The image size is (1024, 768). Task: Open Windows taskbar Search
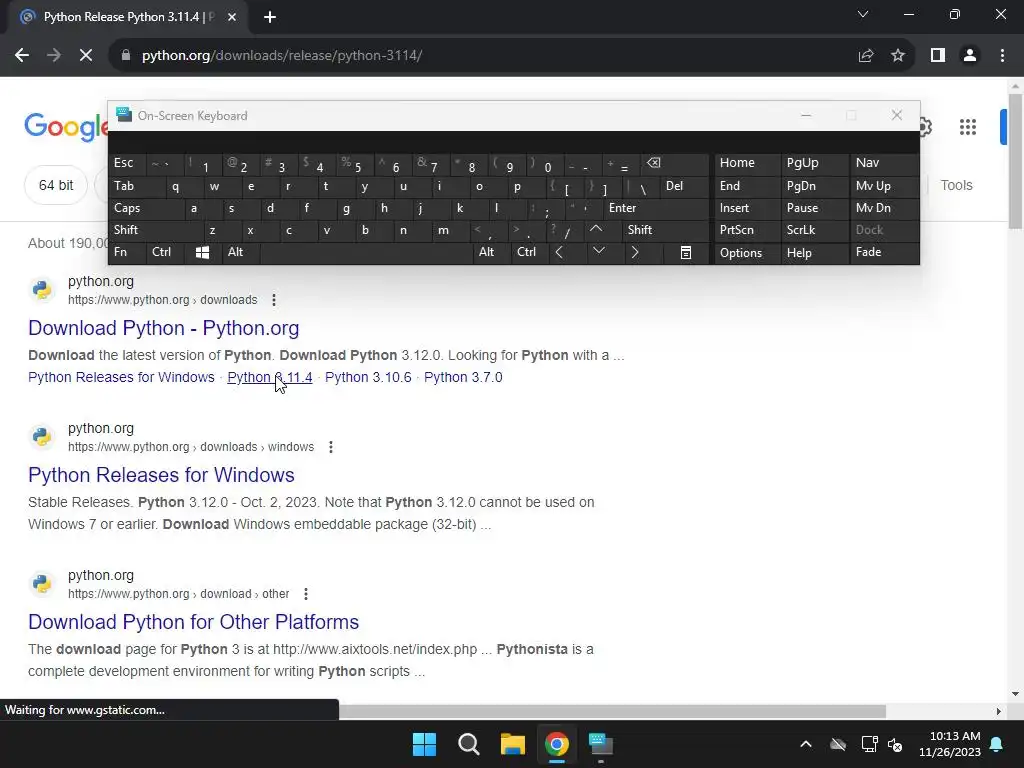(x=469, y=744)
